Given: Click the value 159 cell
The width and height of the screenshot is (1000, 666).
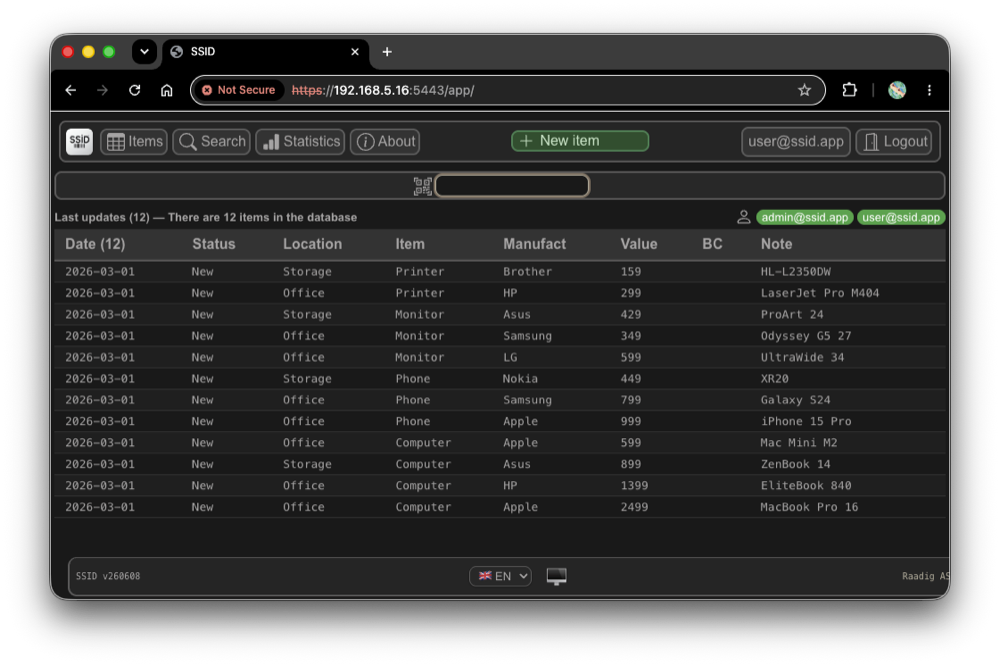Looking at the screenshot, I should [x=631, y=272].
